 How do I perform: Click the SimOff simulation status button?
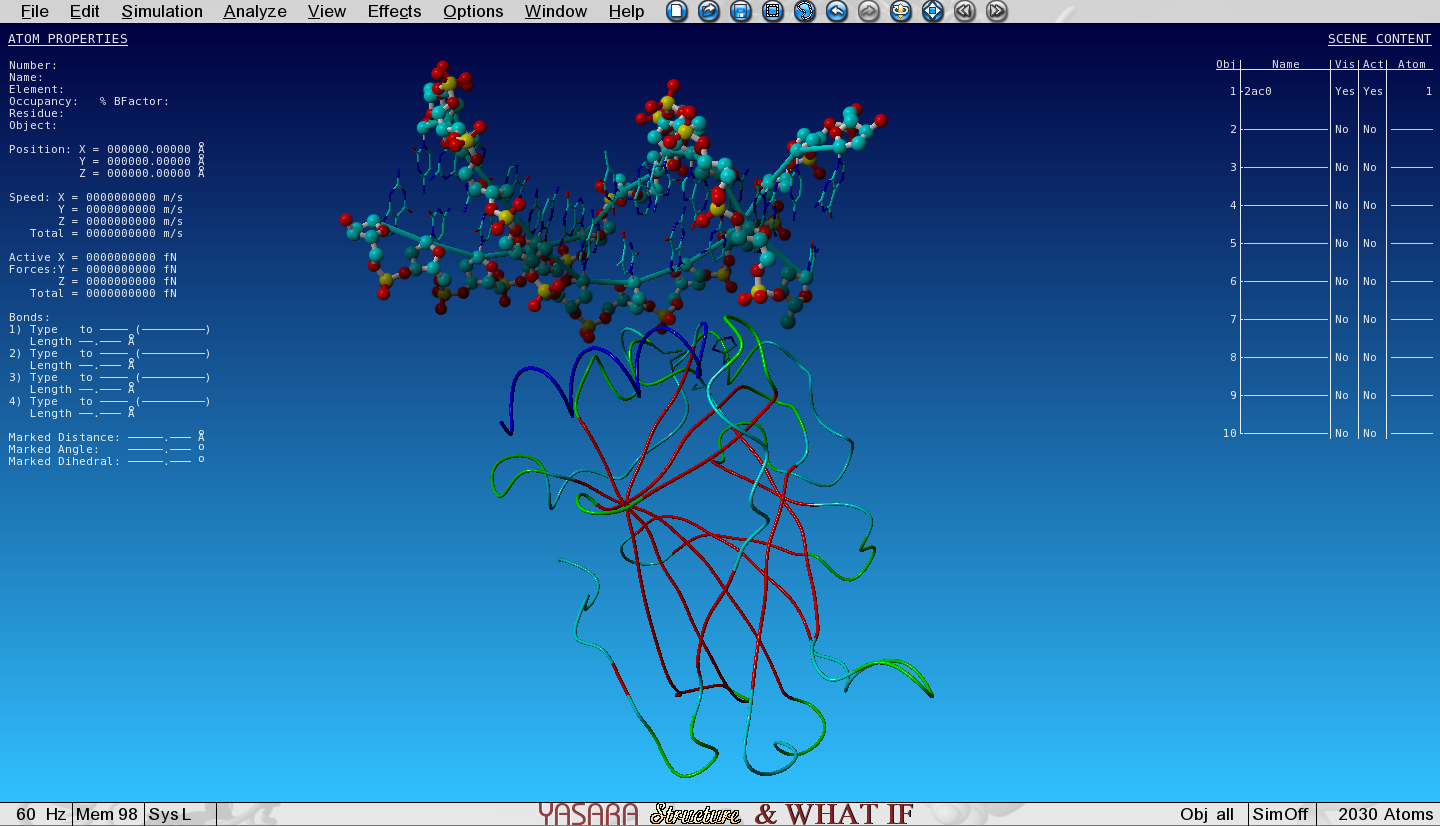coord(1280,814)
